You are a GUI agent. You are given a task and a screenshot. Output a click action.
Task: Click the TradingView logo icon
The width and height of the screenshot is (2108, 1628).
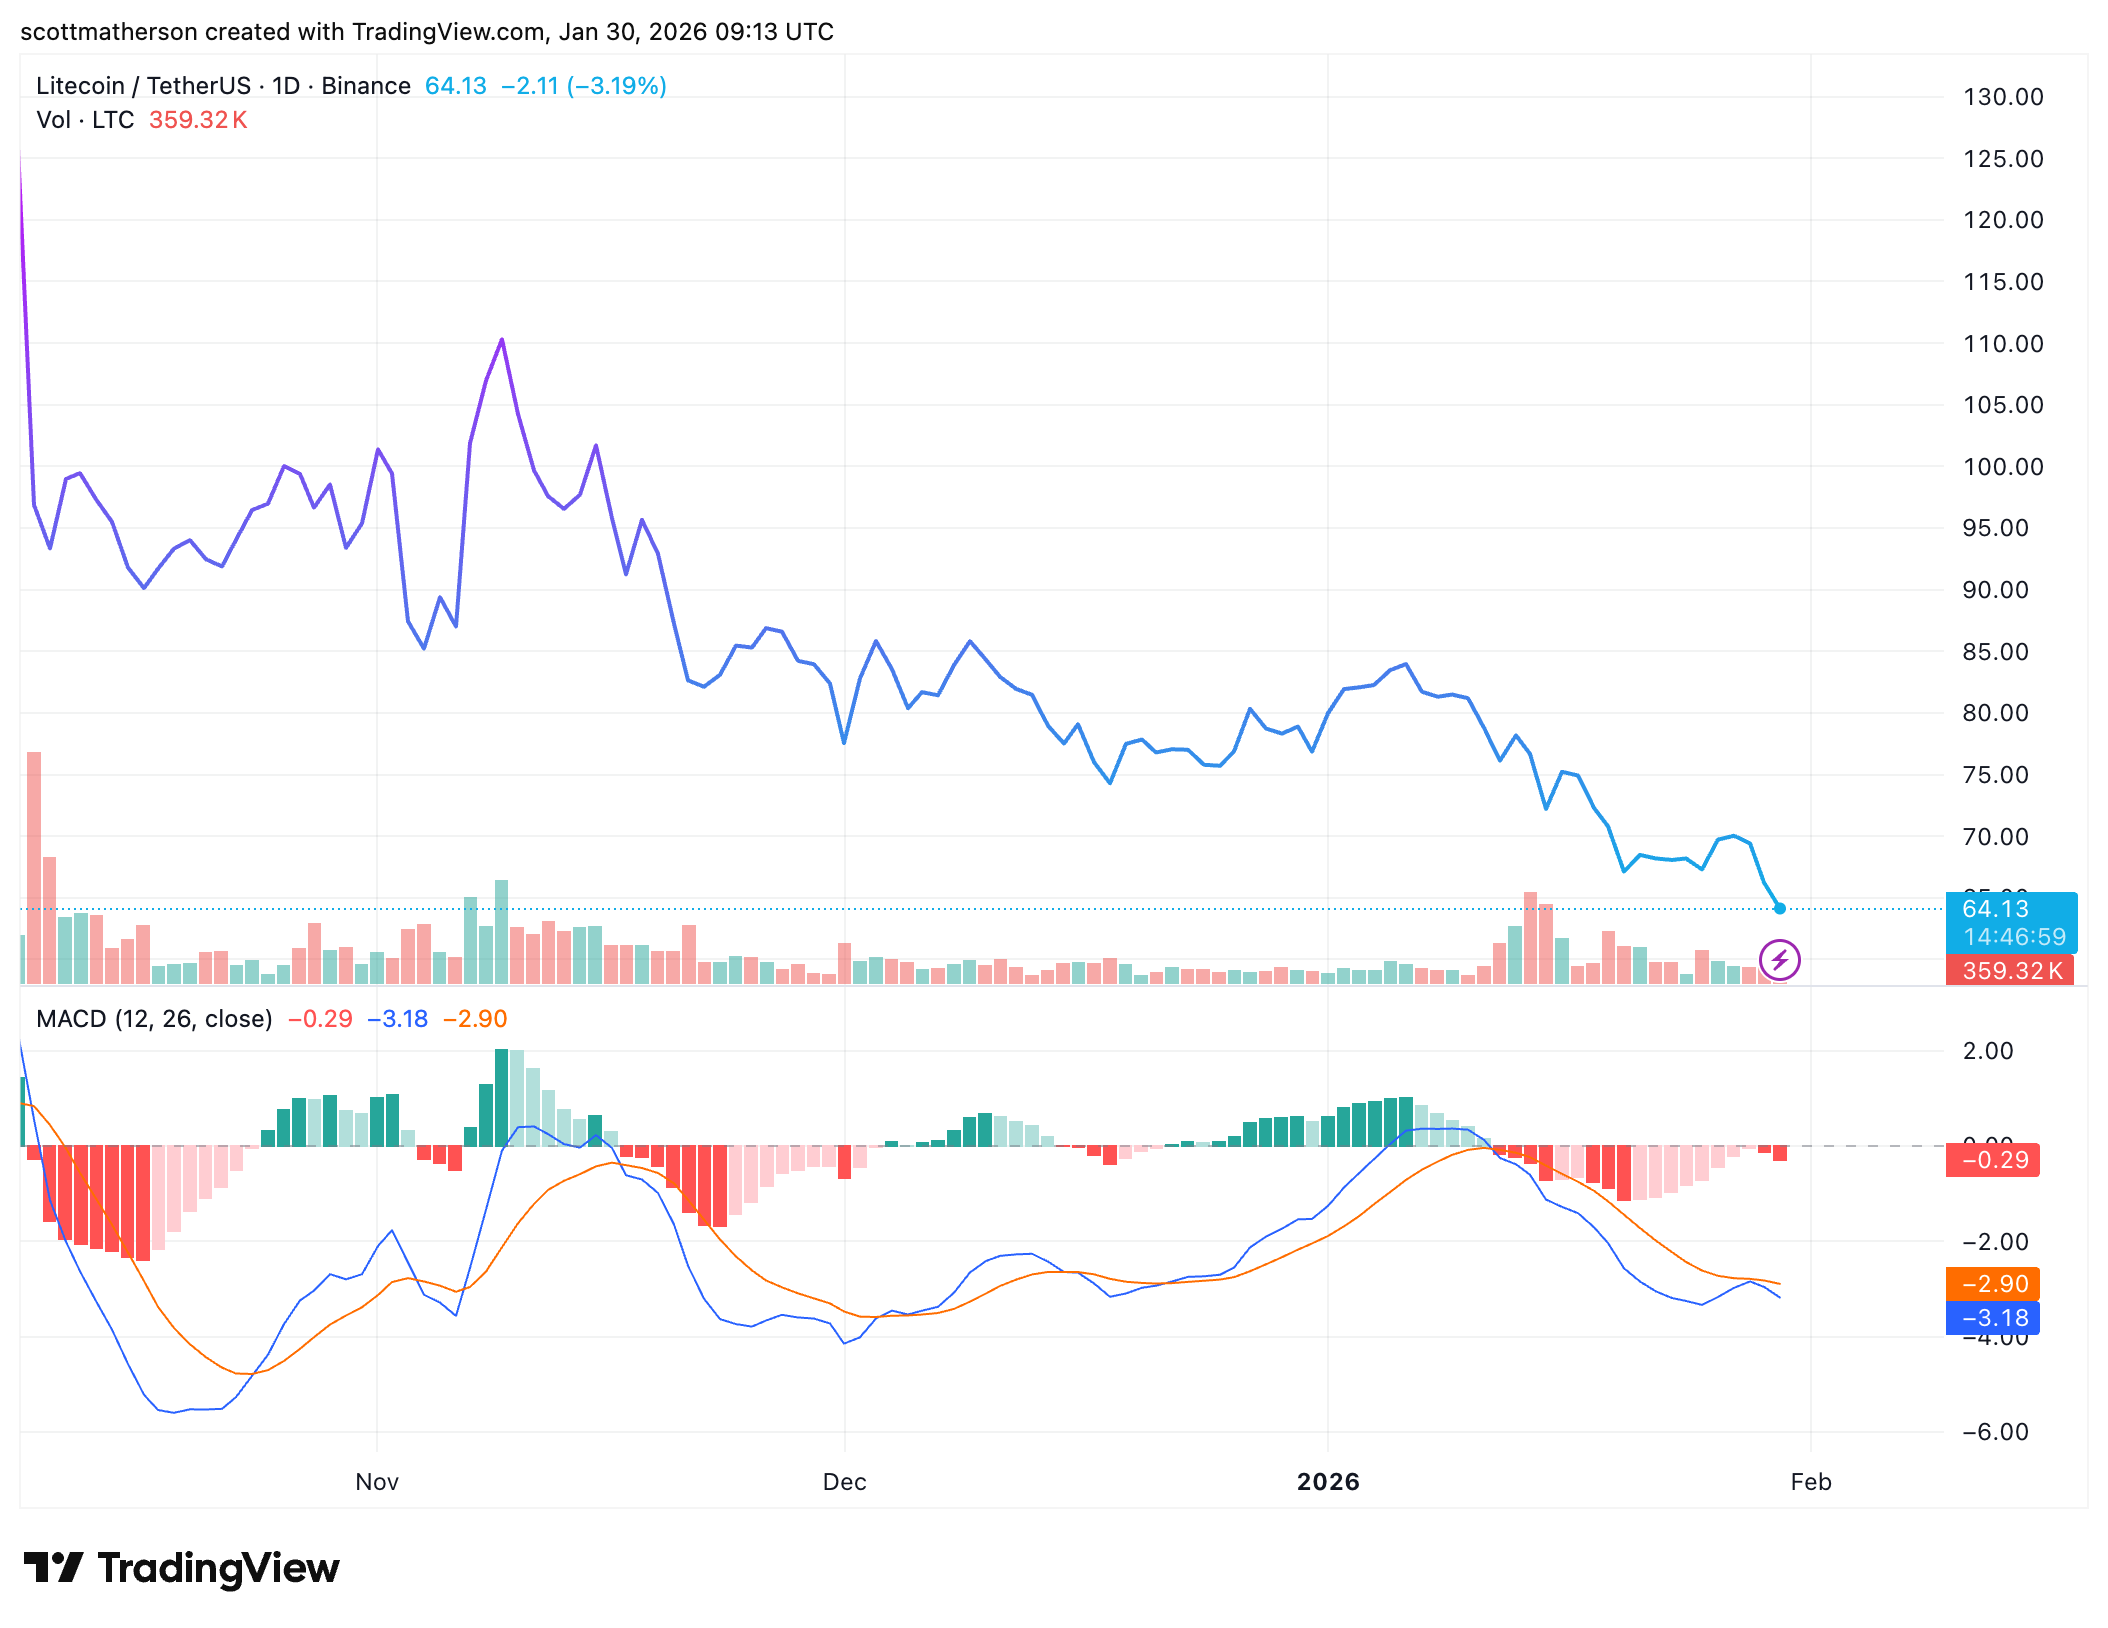[52, 1567]
